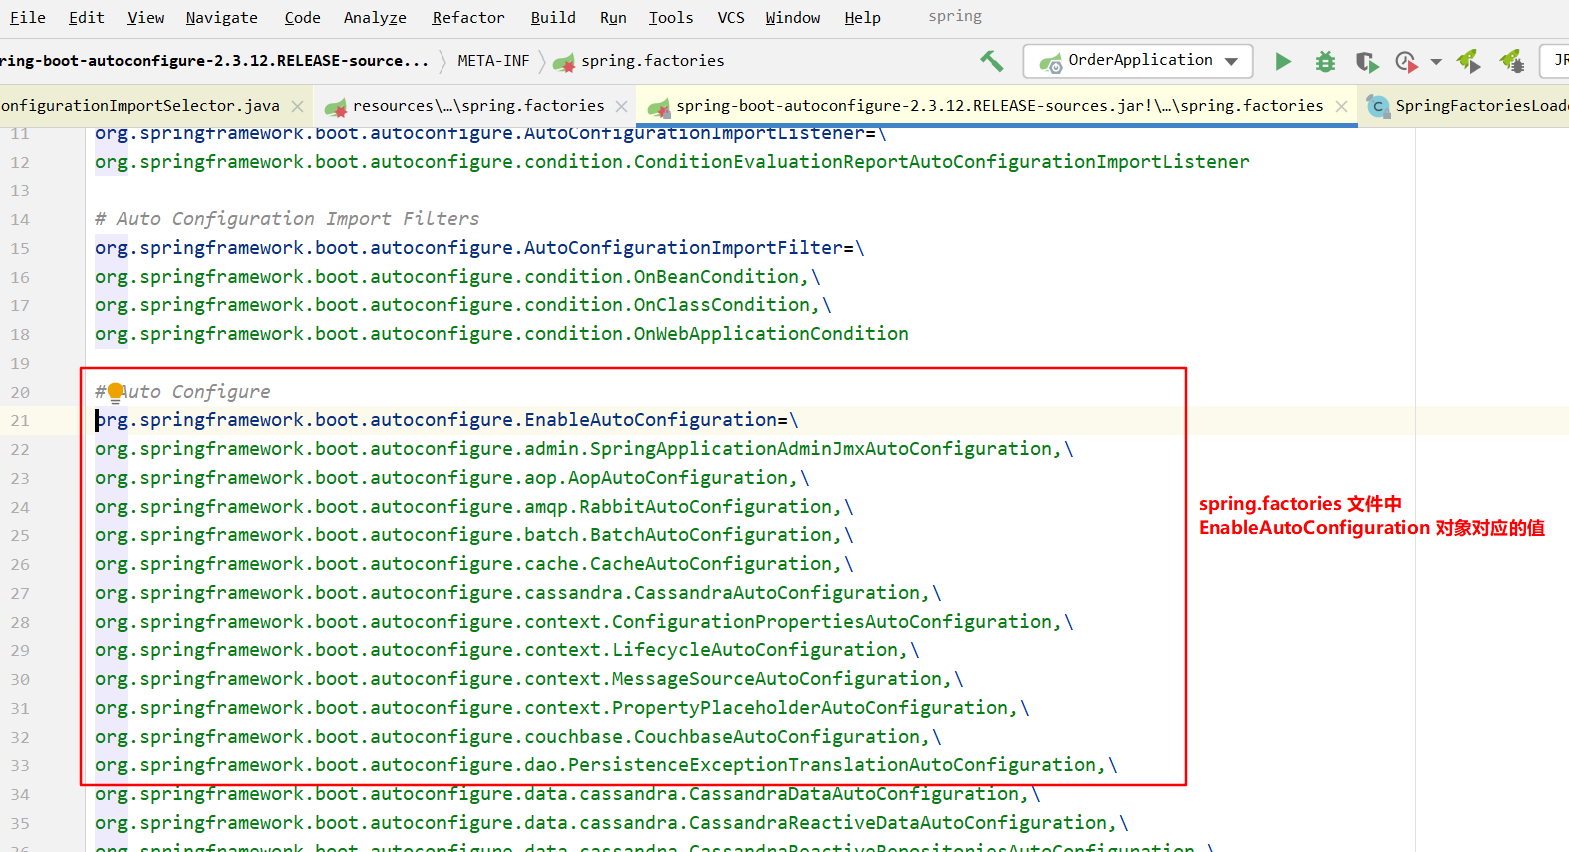Click the Build project hammer icon

click(991, 61)
